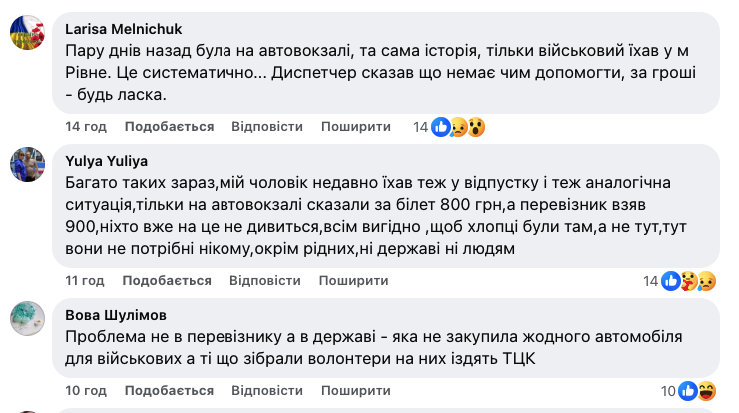This screenshot has width=739, height=413.
Task: View reaction icons on Yulya Yuliya's comment
Action: tap(689, 281)
